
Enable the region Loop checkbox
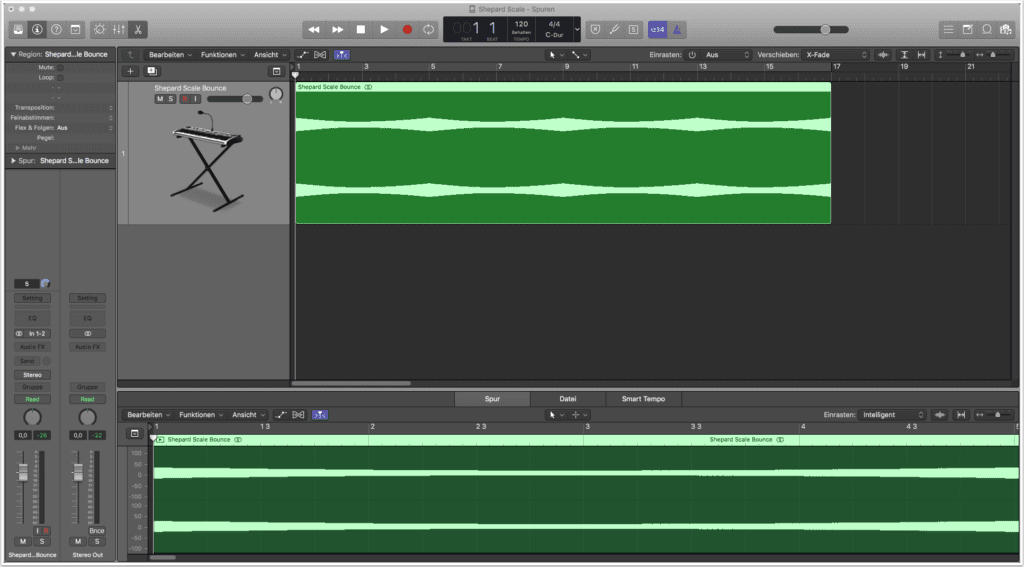[60, 77]
